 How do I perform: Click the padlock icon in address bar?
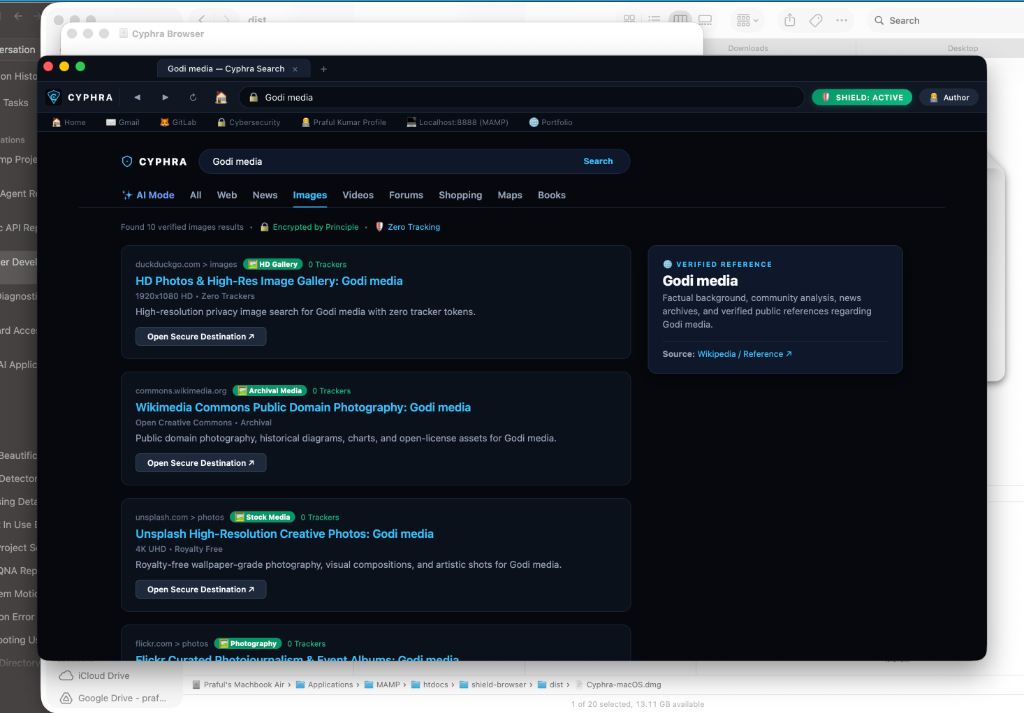[x=254, y=97]
